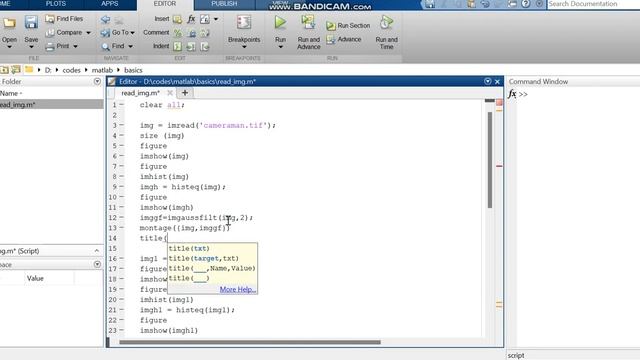This screenshot has height=360, width=640.
Task: Click the browse folder icon in address bar
Action: click(x=16, y=70)
